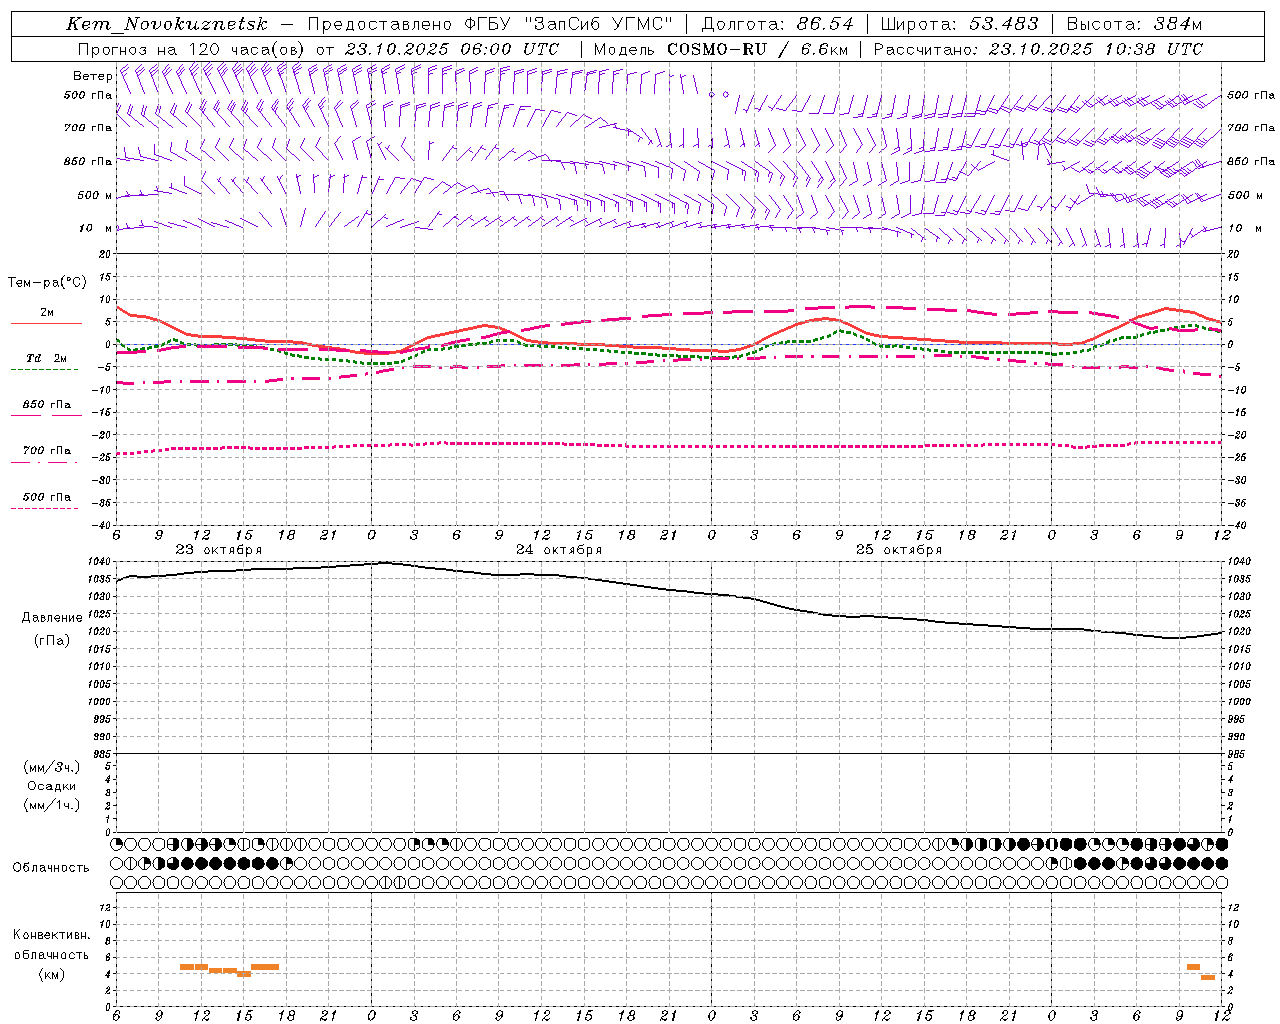Click the '(гПа)' unit label under Давление
Viewport: 1280px width, 1024px height.
pyautogui.click(x=52, y=641)
